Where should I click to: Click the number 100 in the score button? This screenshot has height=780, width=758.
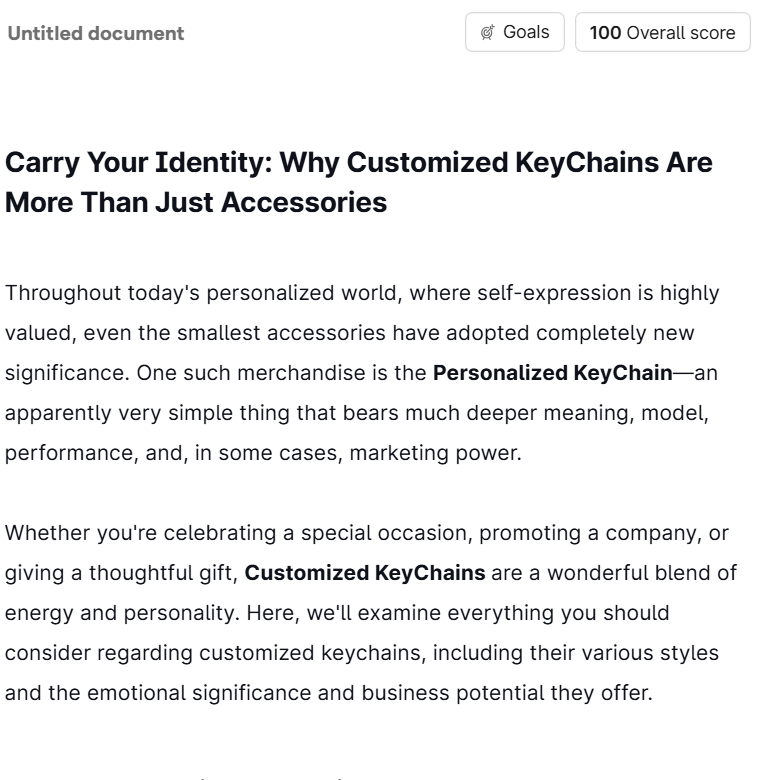tap(605, 33)
